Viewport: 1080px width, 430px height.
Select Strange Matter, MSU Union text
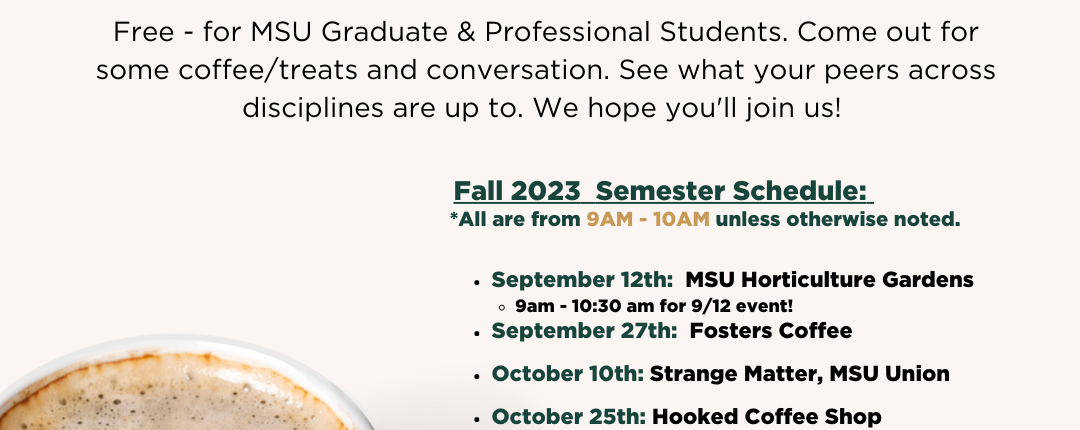click(x=800, y=374)
